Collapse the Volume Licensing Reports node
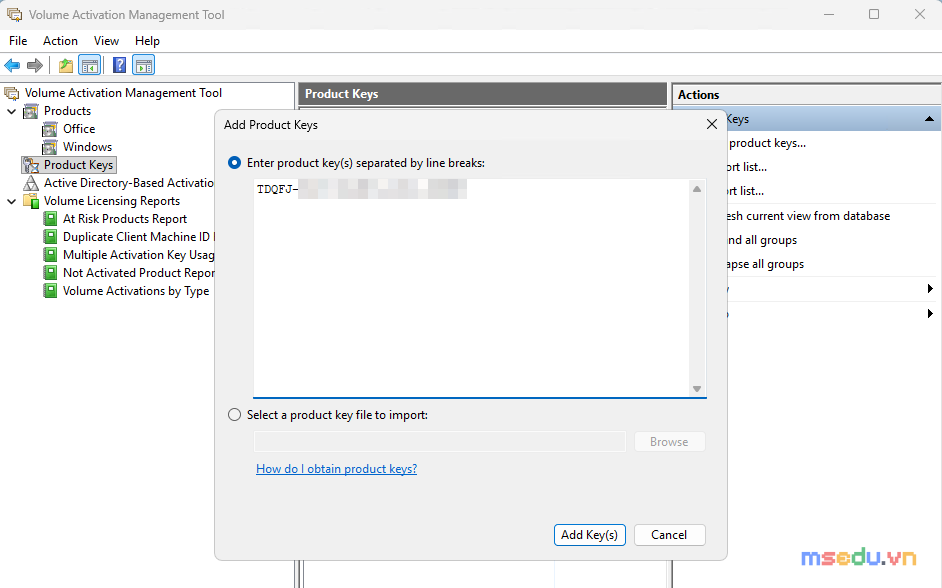942x588 pixels. coord(11,201)
